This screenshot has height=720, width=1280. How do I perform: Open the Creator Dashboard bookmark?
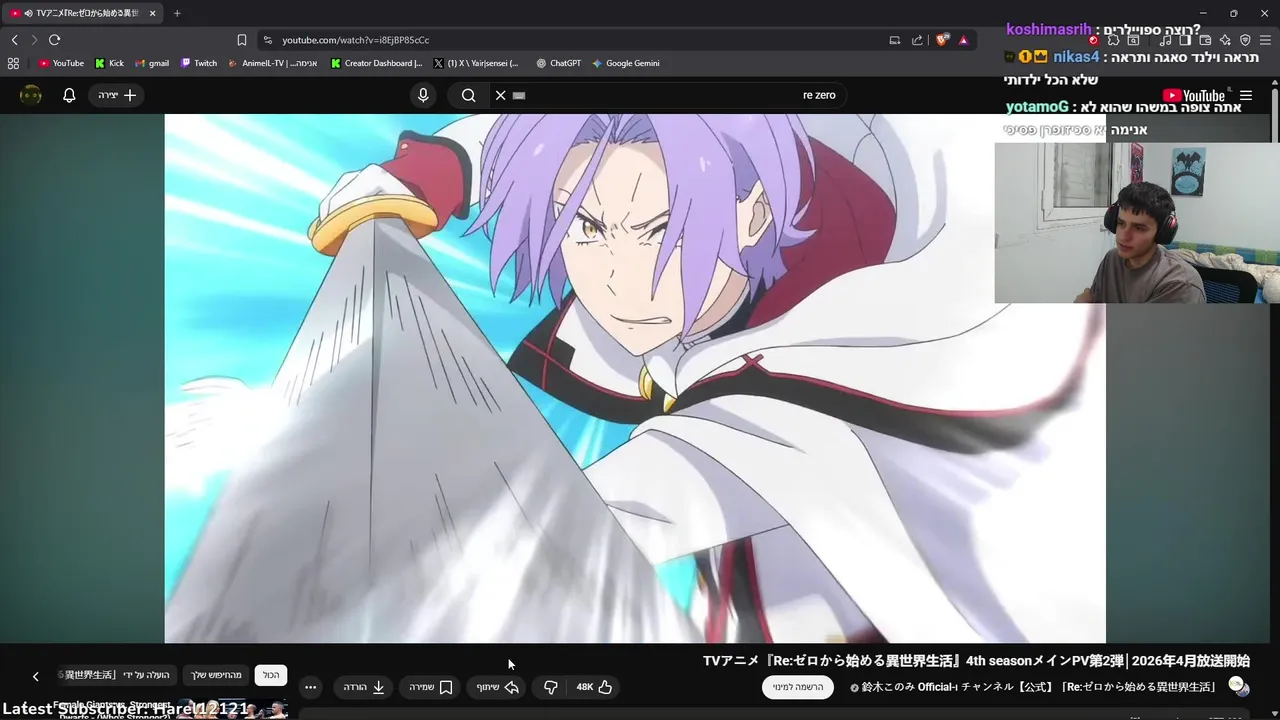(x=376, y=63)
